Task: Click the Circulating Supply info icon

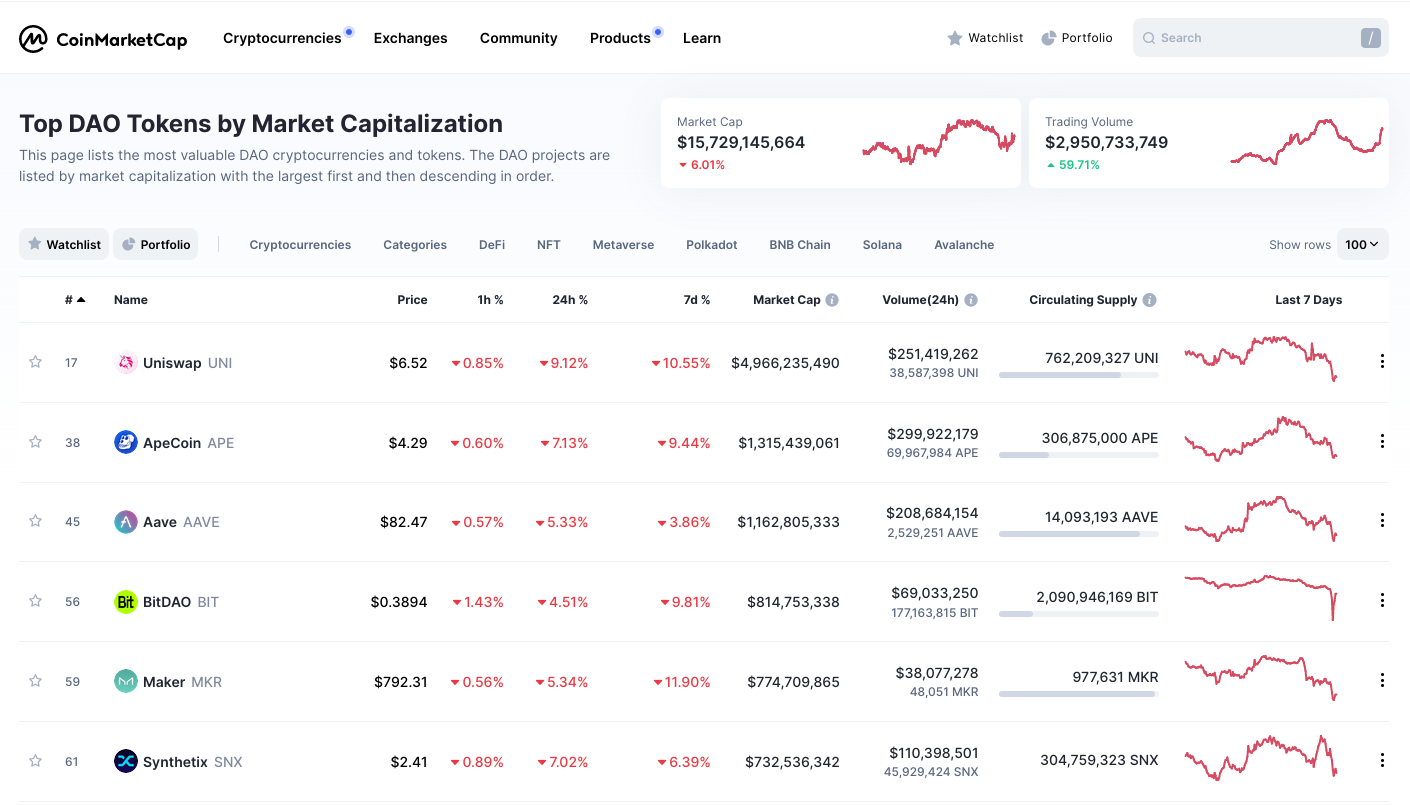Action: pyautogui.click(x=1150, y=300)
